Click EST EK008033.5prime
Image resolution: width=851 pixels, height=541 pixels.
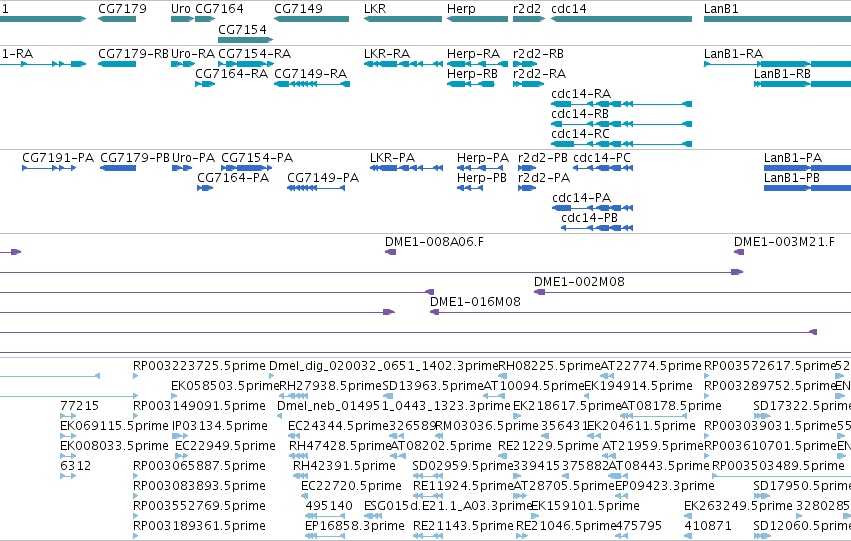tap(68, 456)
